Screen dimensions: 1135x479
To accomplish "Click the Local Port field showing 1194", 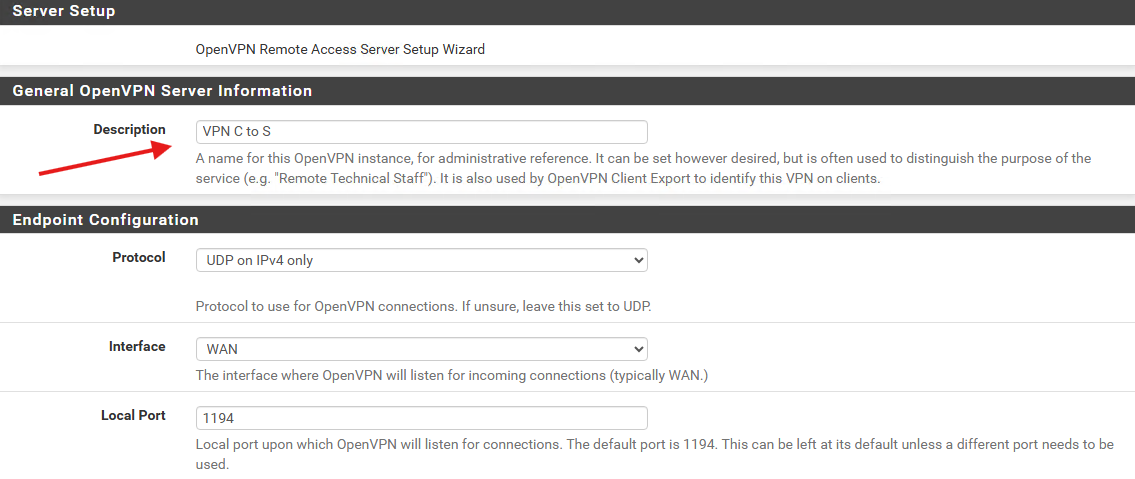I will (421, 418).
